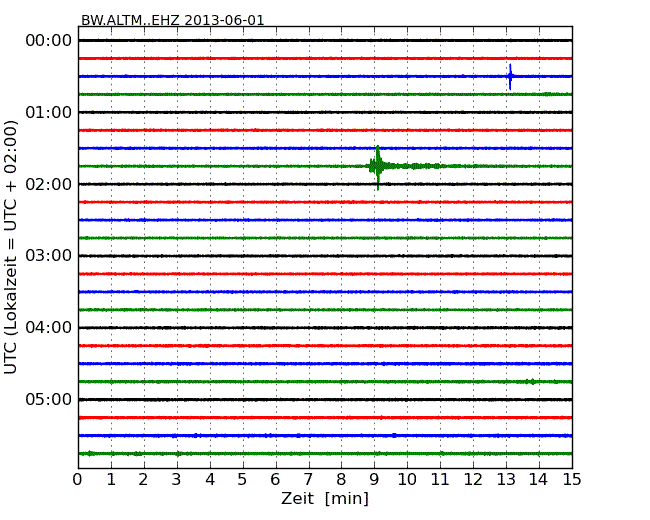The image size is (650, 520).
Task: Click the 01:00 time label
Action: coord(49,112)
